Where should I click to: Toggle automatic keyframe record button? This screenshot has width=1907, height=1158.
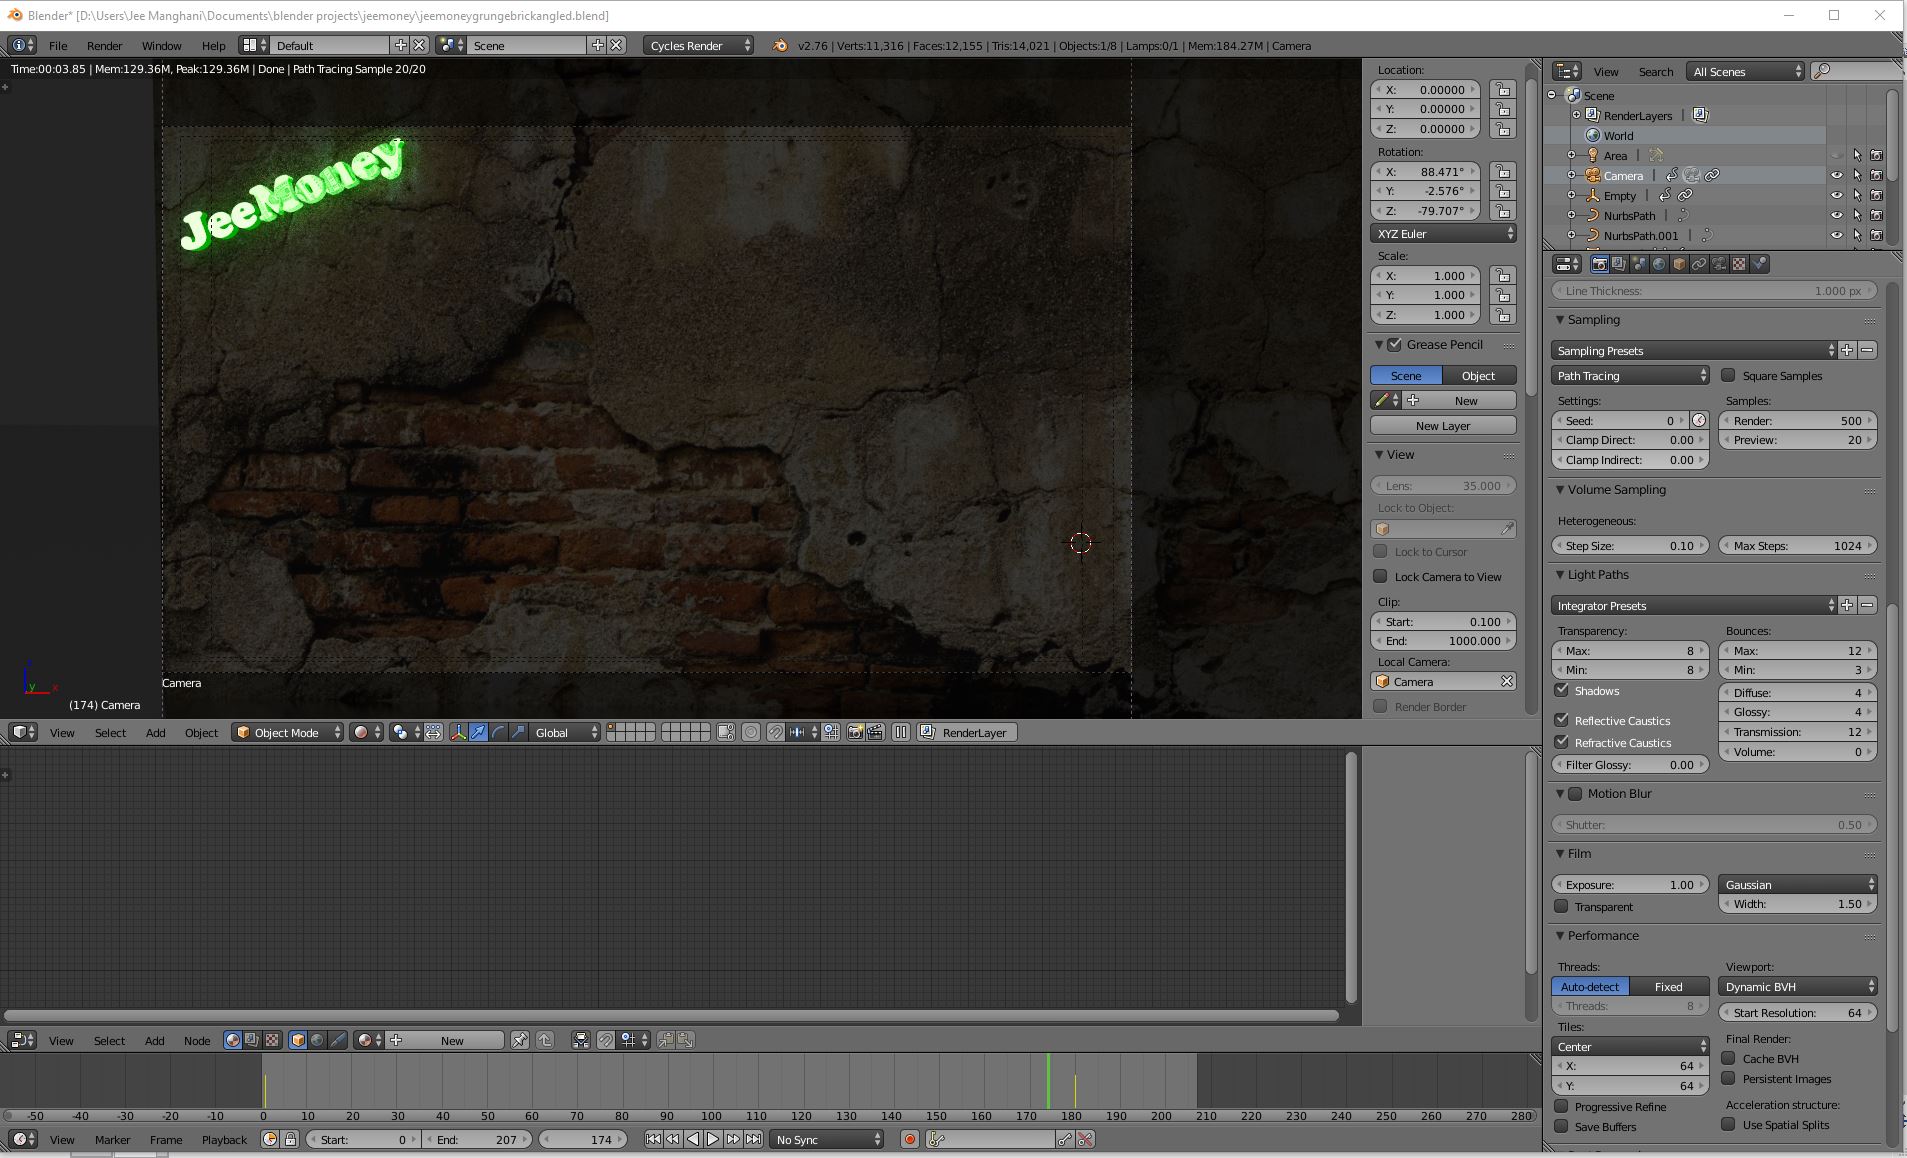[909, 1139]
